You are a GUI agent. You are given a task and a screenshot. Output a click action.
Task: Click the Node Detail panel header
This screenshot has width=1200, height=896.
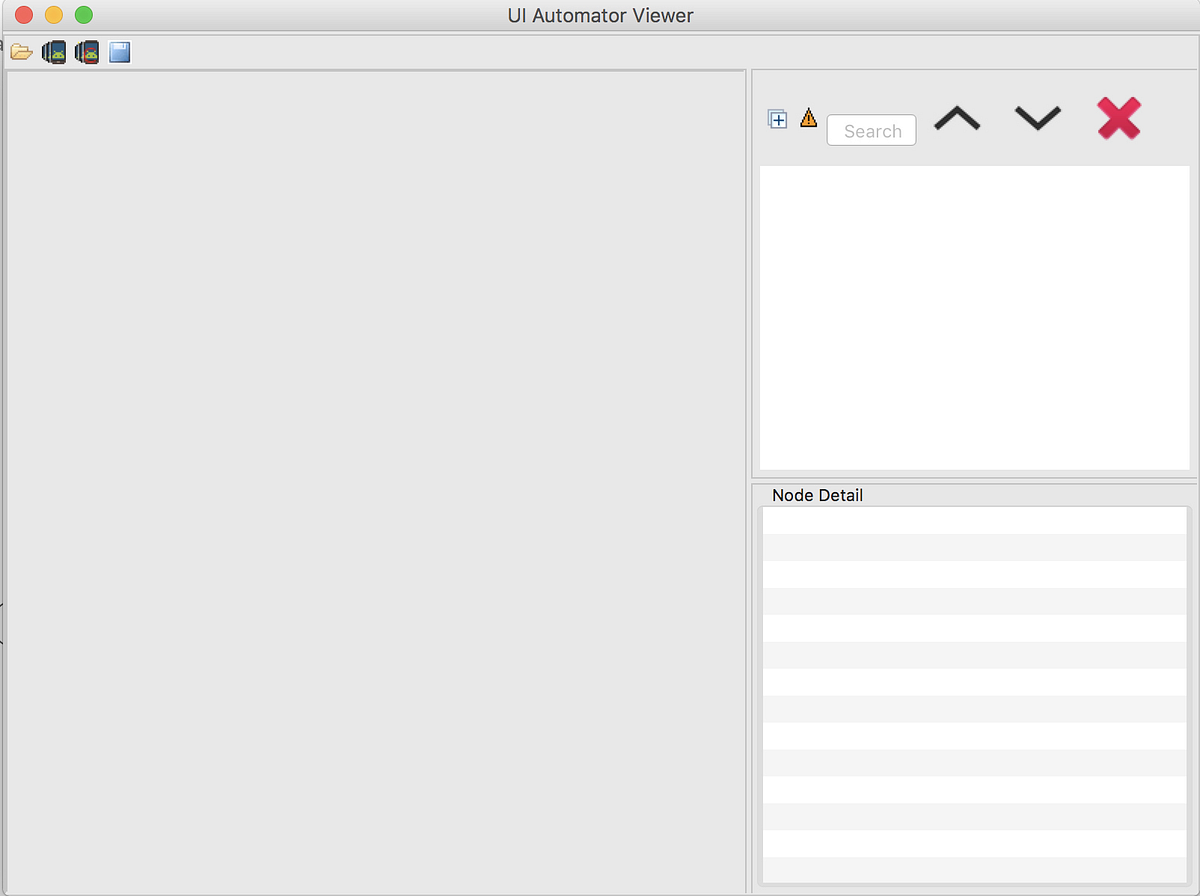[817, 495]
